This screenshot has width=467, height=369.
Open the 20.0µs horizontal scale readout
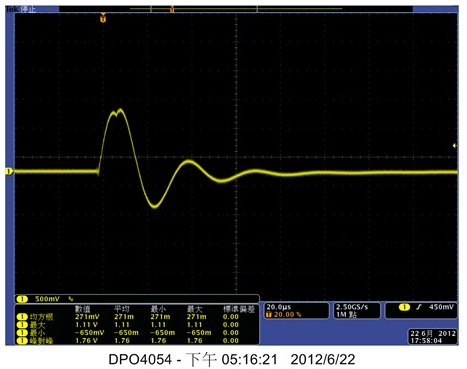[x=278, y=307]
